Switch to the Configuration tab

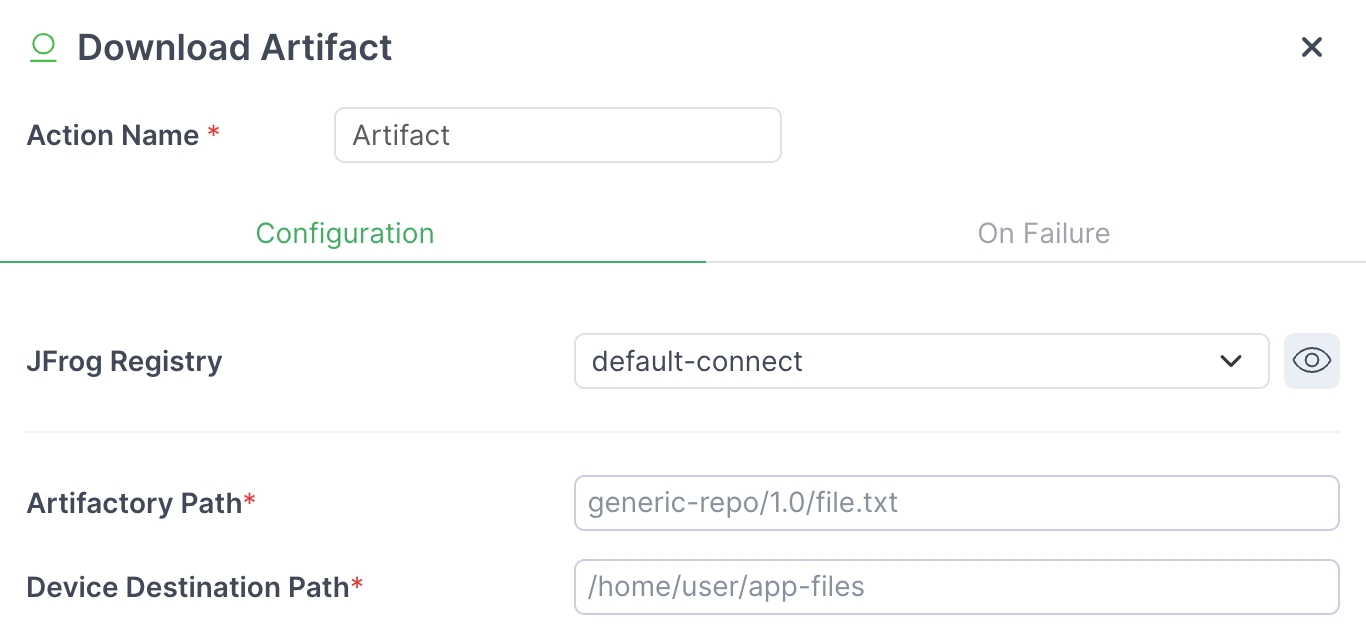tap(345, 233)
